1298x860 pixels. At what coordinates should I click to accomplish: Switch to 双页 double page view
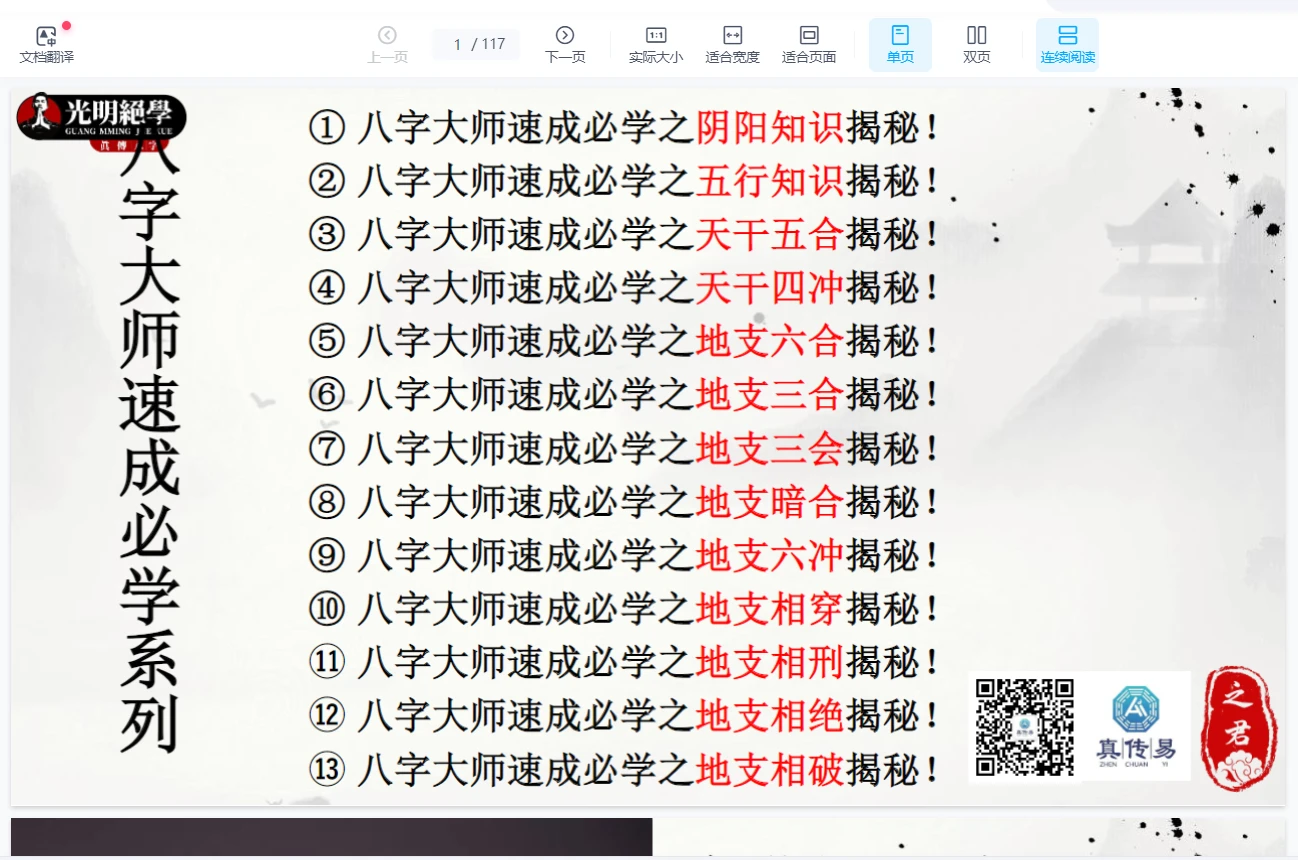pos(976,45)
